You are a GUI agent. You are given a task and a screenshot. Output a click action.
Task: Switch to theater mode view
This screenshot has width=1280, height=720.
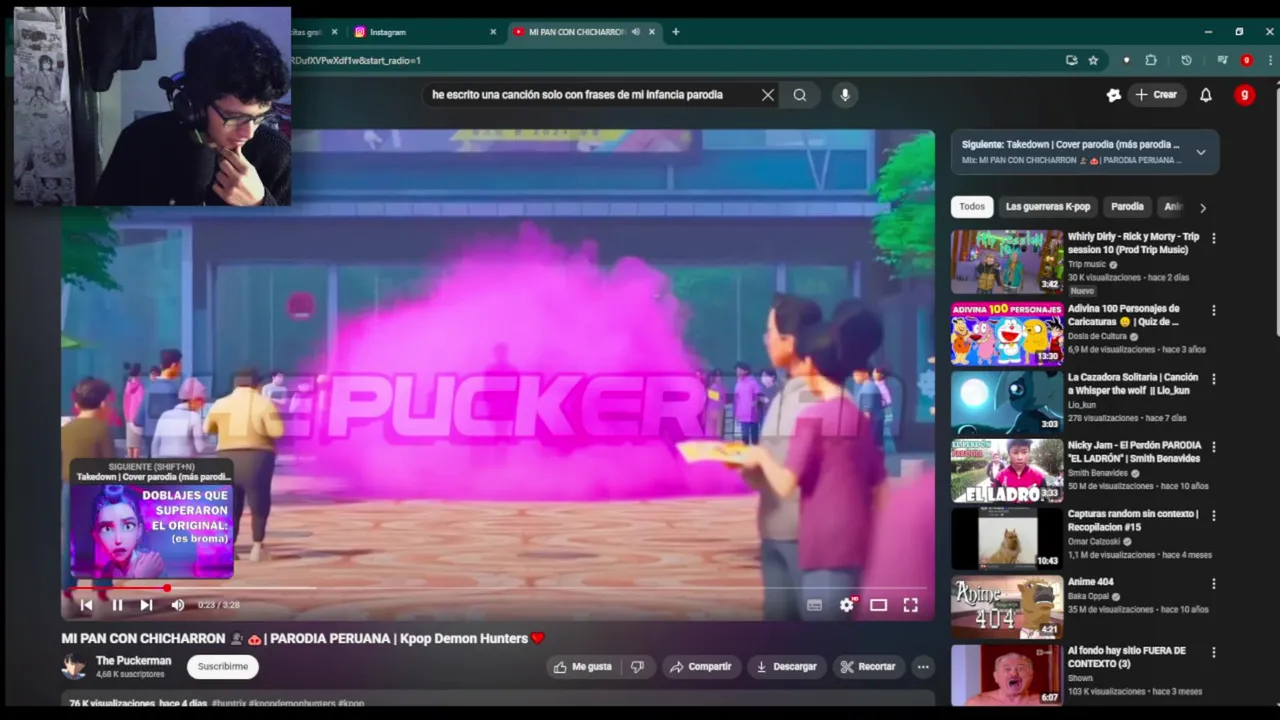pos(878,605)
